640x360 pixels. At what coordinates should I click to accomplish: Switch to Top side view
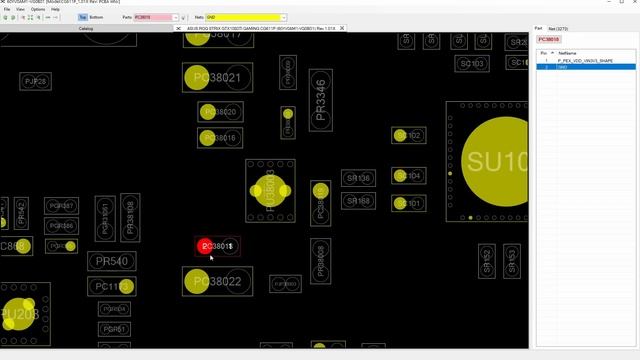(83, 17)
